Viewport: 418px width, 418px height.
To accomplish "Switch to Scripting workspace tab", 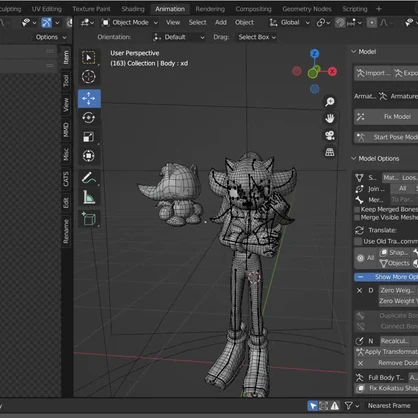I will (355, 9).
